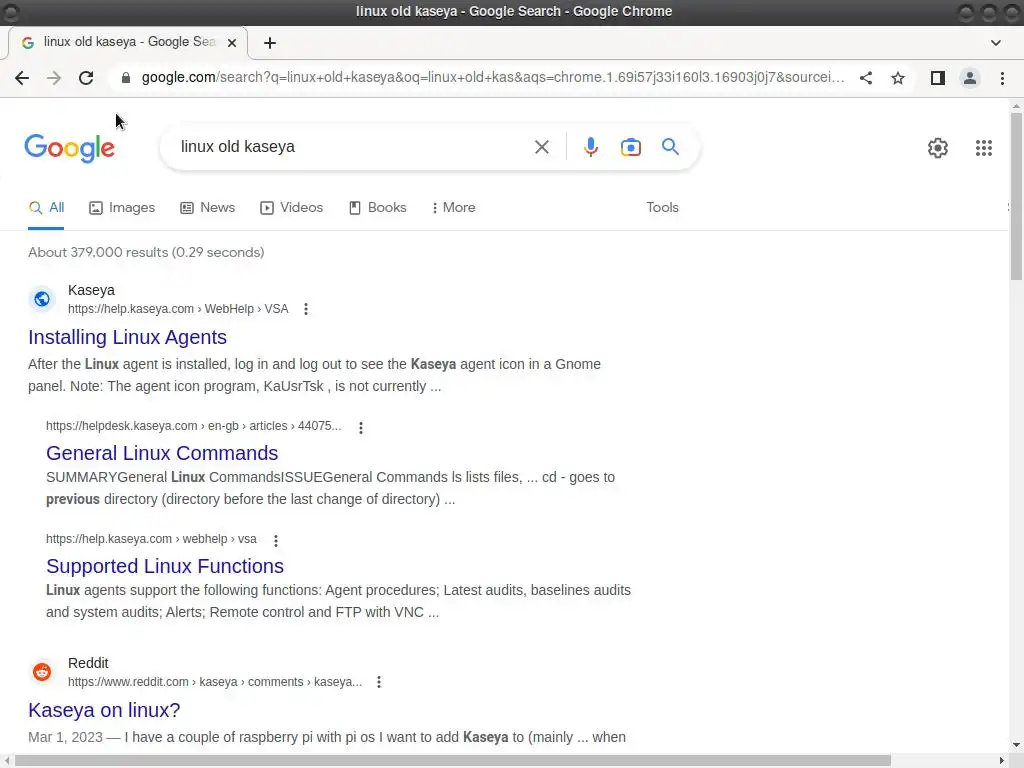Switch to the Books tab
Viewport: 1024px width, 768px height.
click(x=377, y=208)
